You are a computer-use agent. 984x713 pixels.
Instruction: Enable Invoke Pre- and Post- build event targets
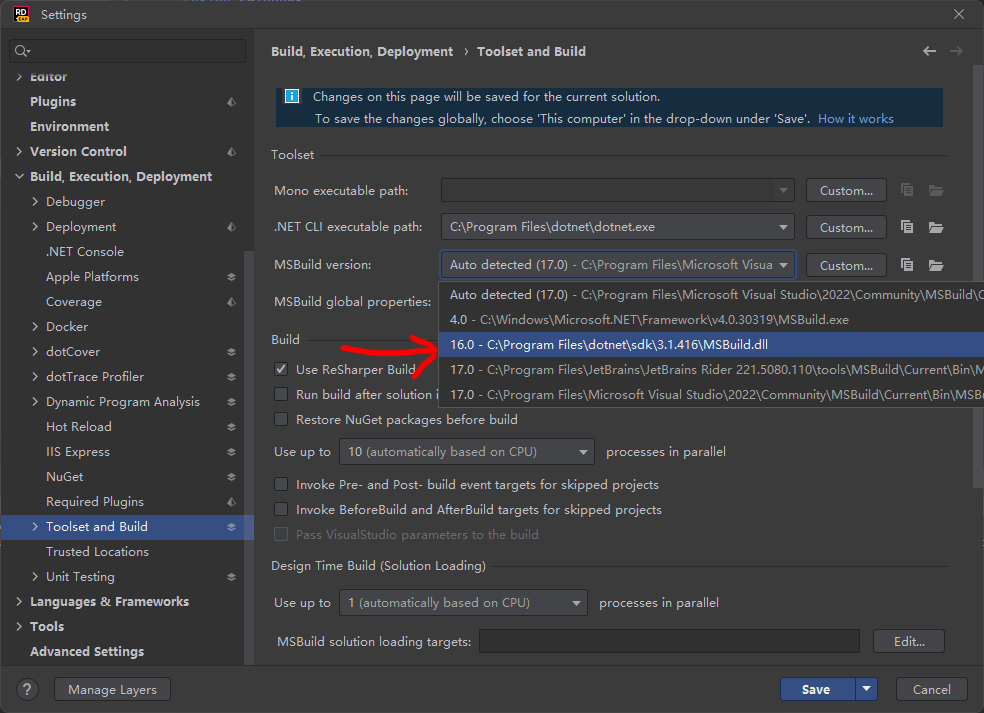tap(281, 485)
